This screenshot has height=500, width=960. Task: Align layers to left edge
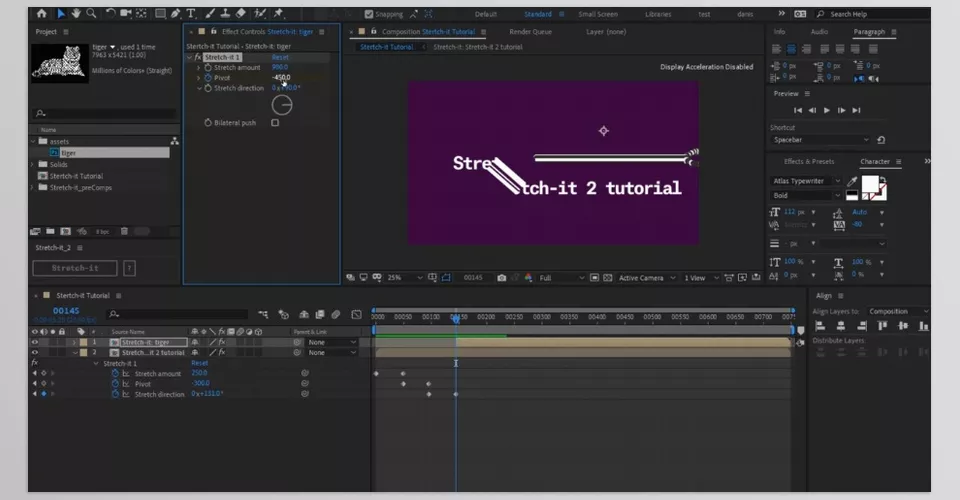[x=820, y=326]
